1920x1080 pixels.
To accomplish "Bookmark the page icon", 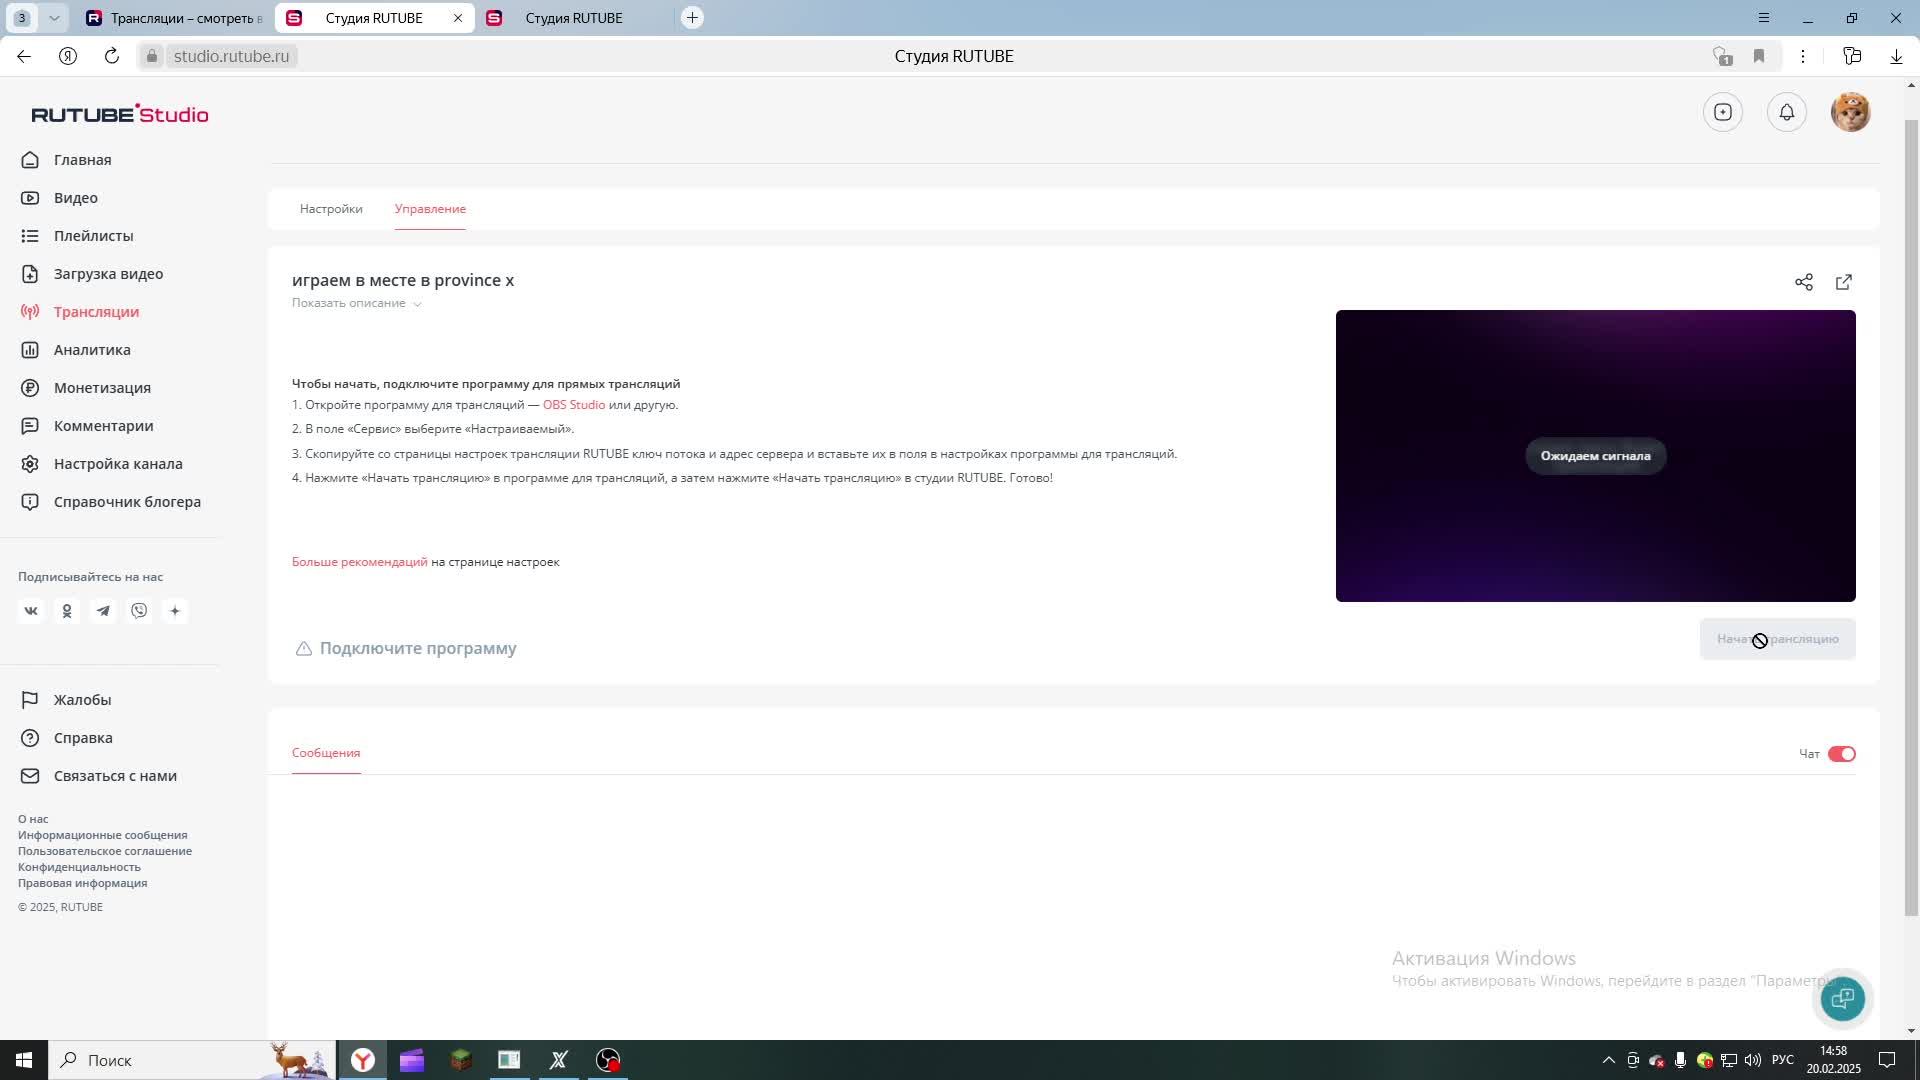I will click(1759, 56).
